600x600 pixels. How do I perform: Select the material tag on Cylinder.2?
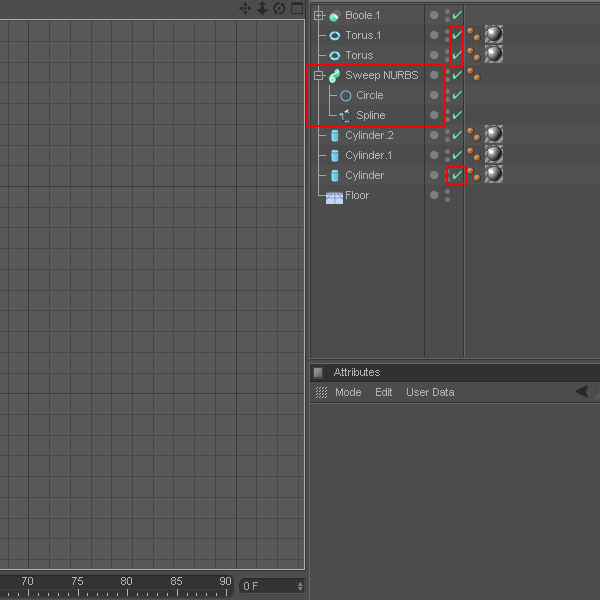[x=494, y=134]
